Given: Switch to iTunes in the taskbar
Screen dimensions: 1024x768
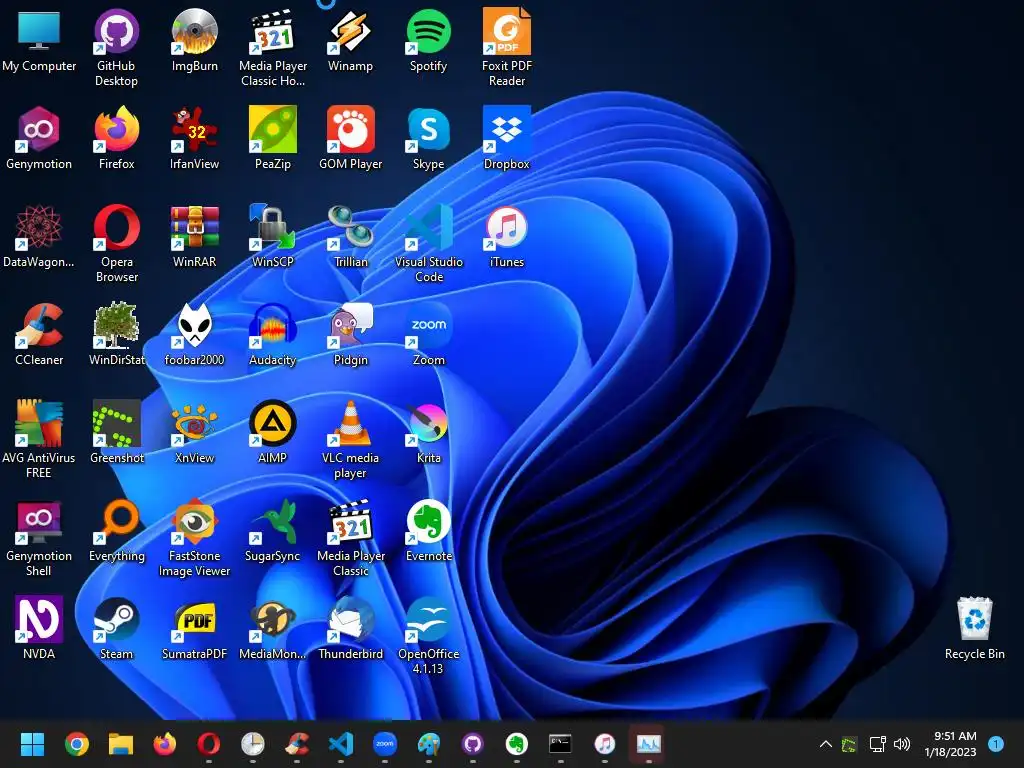Looking at the screenshot, I should click(605, 743).
